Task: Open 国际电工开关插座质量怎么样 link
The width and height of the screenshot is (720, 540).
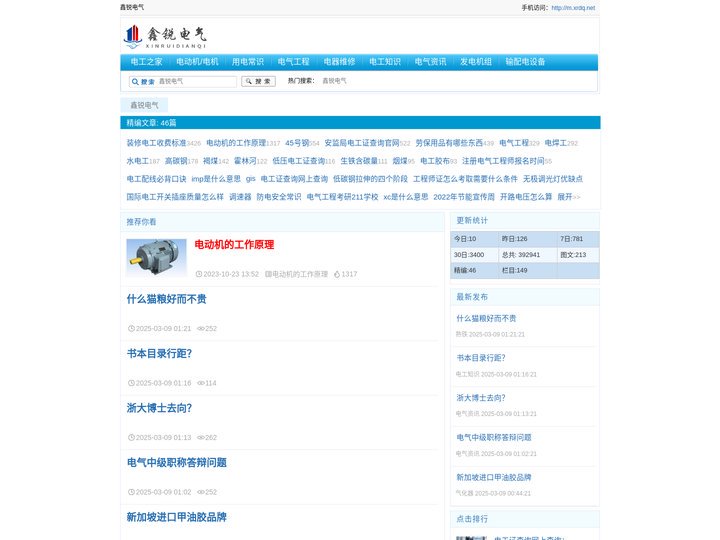Action: tap(175, 197)
